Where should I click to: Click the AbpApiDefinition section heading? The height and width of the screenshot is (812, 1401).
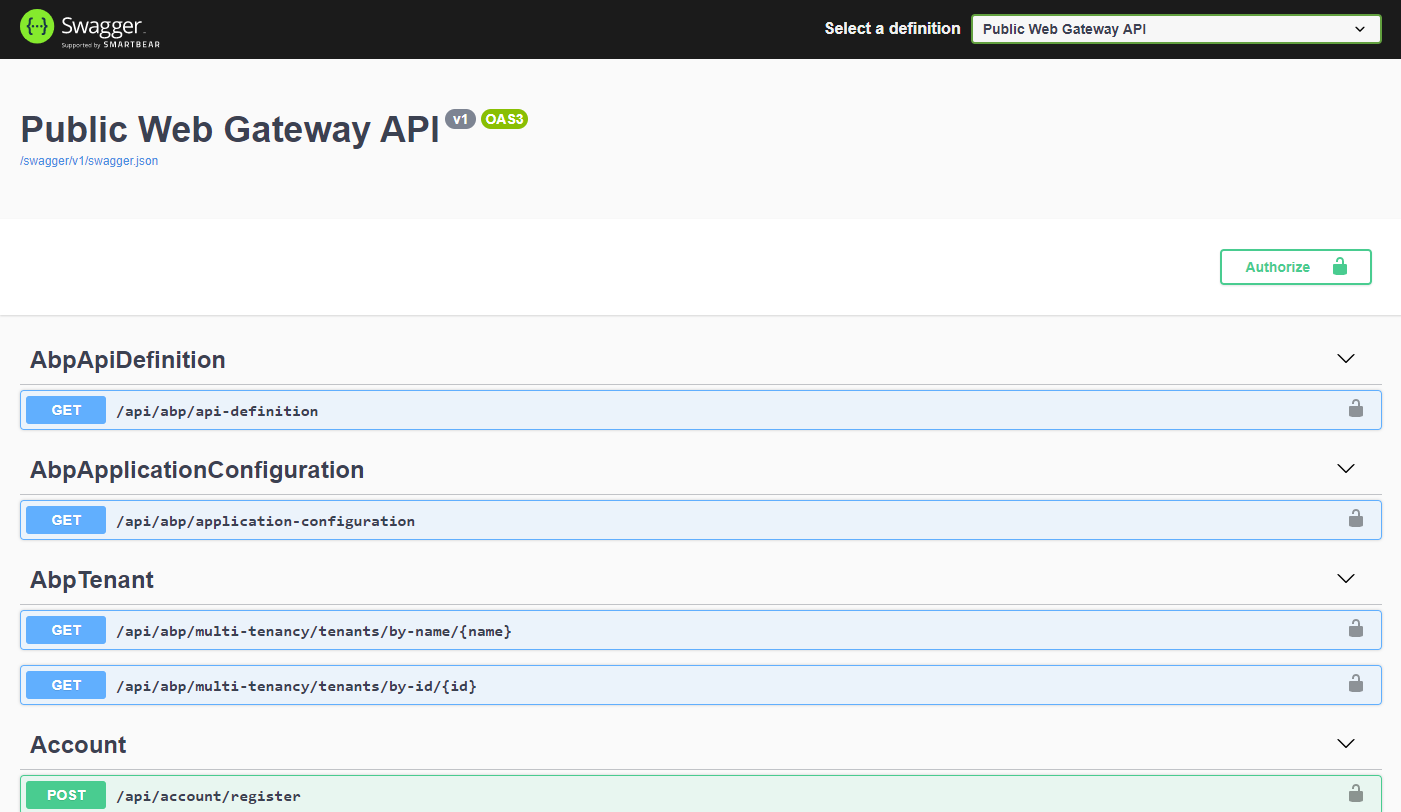[x=128, y=360]
